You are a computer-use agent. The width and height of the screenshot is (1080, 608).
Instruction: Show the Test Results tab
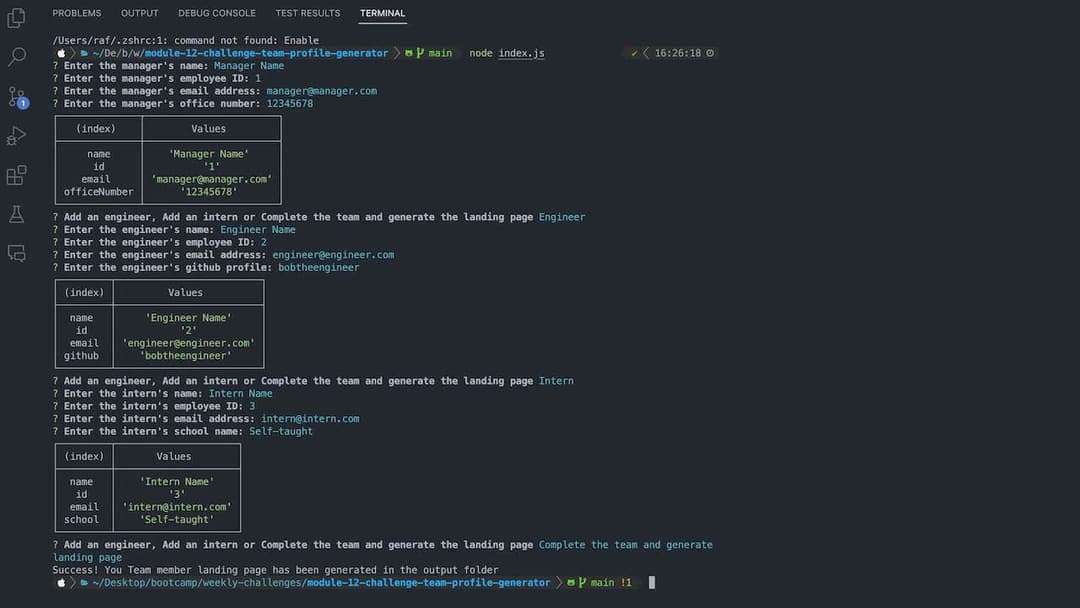pos(308,13)
